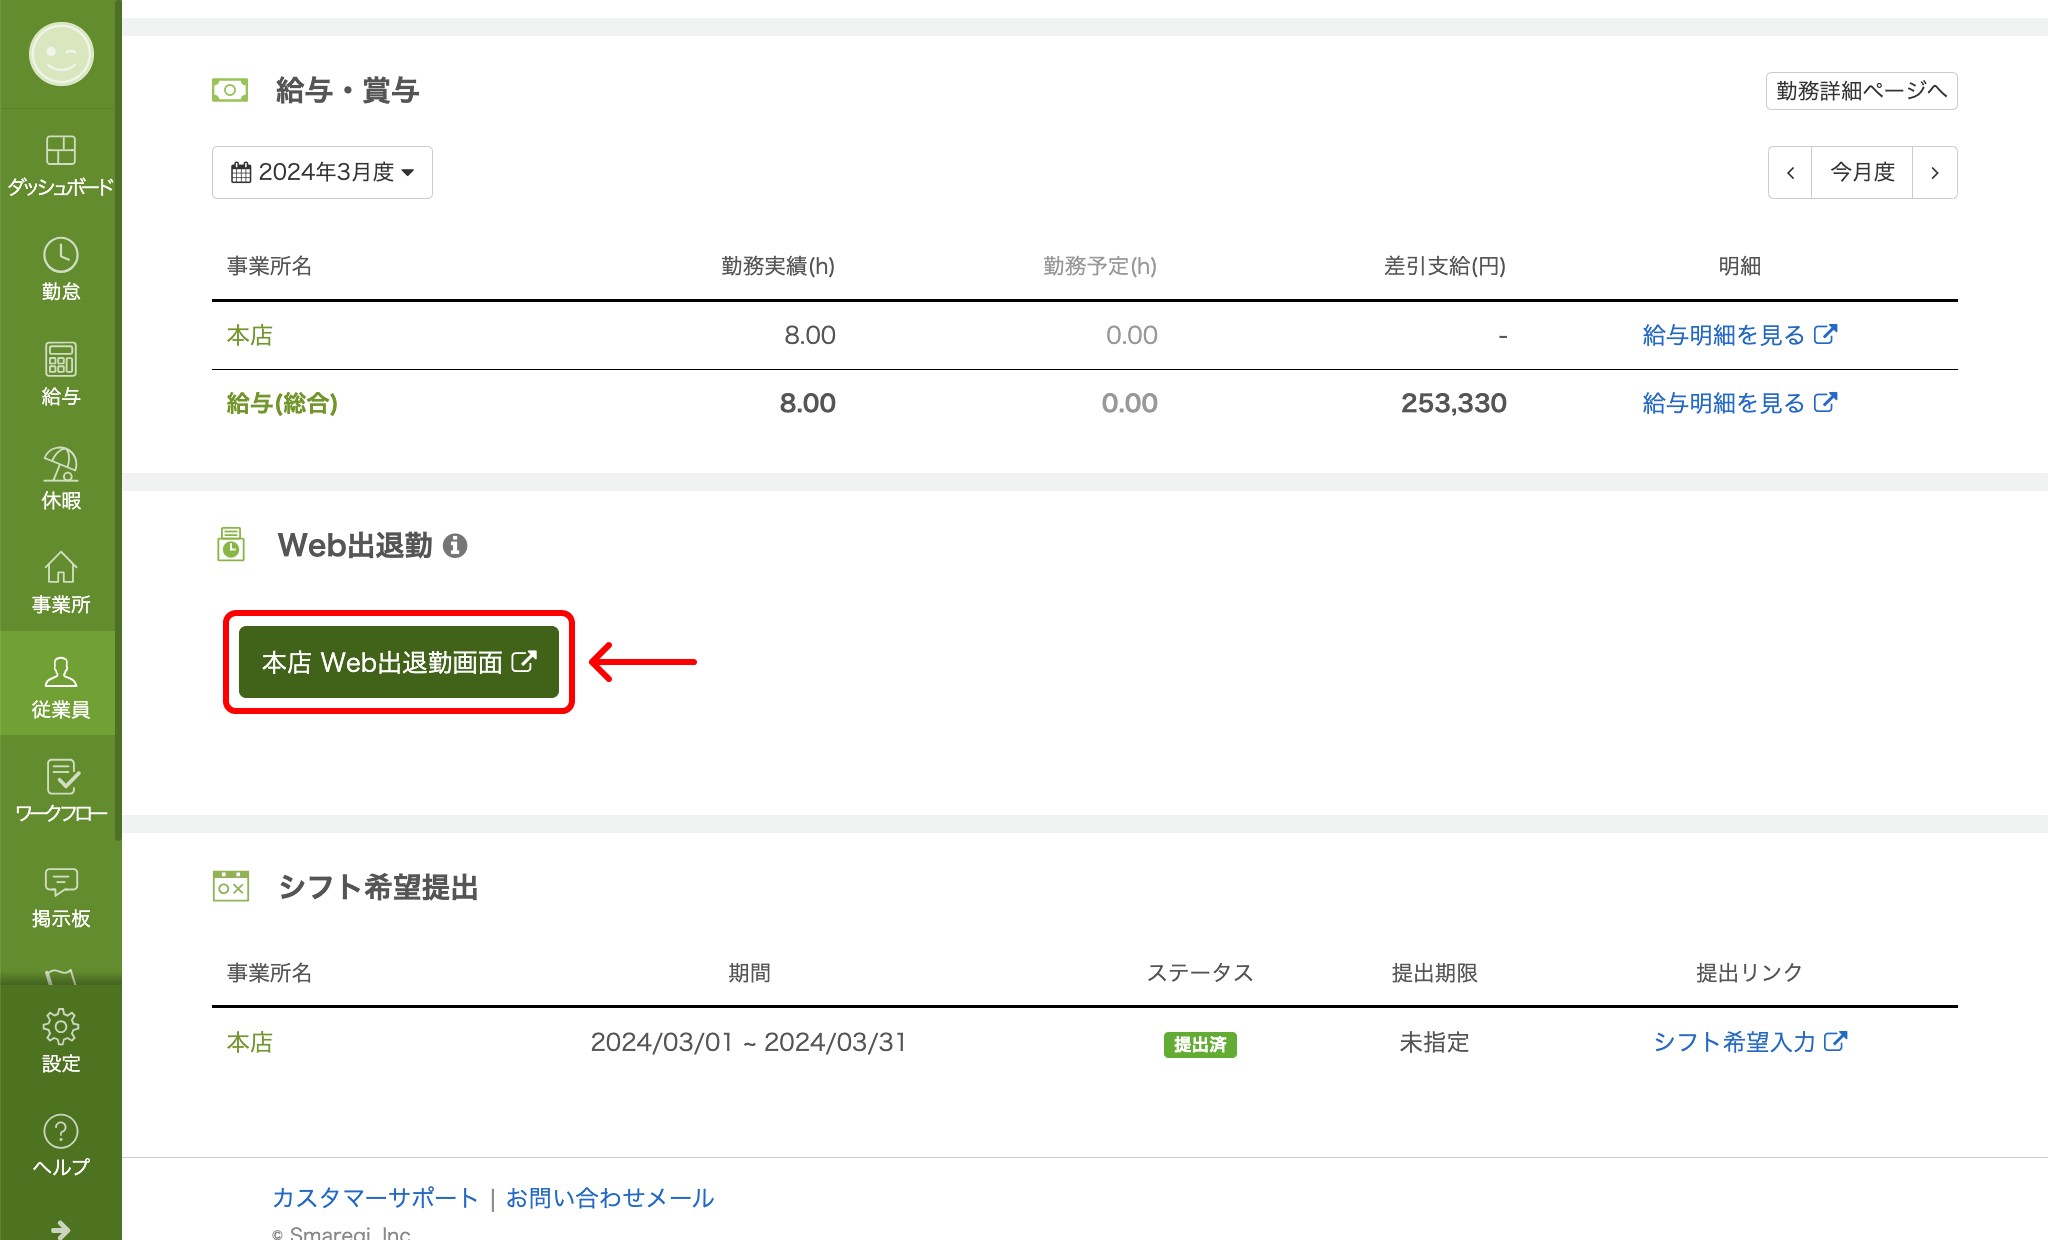Click the info icon next to Web出退勤

(x=457, y=546)
